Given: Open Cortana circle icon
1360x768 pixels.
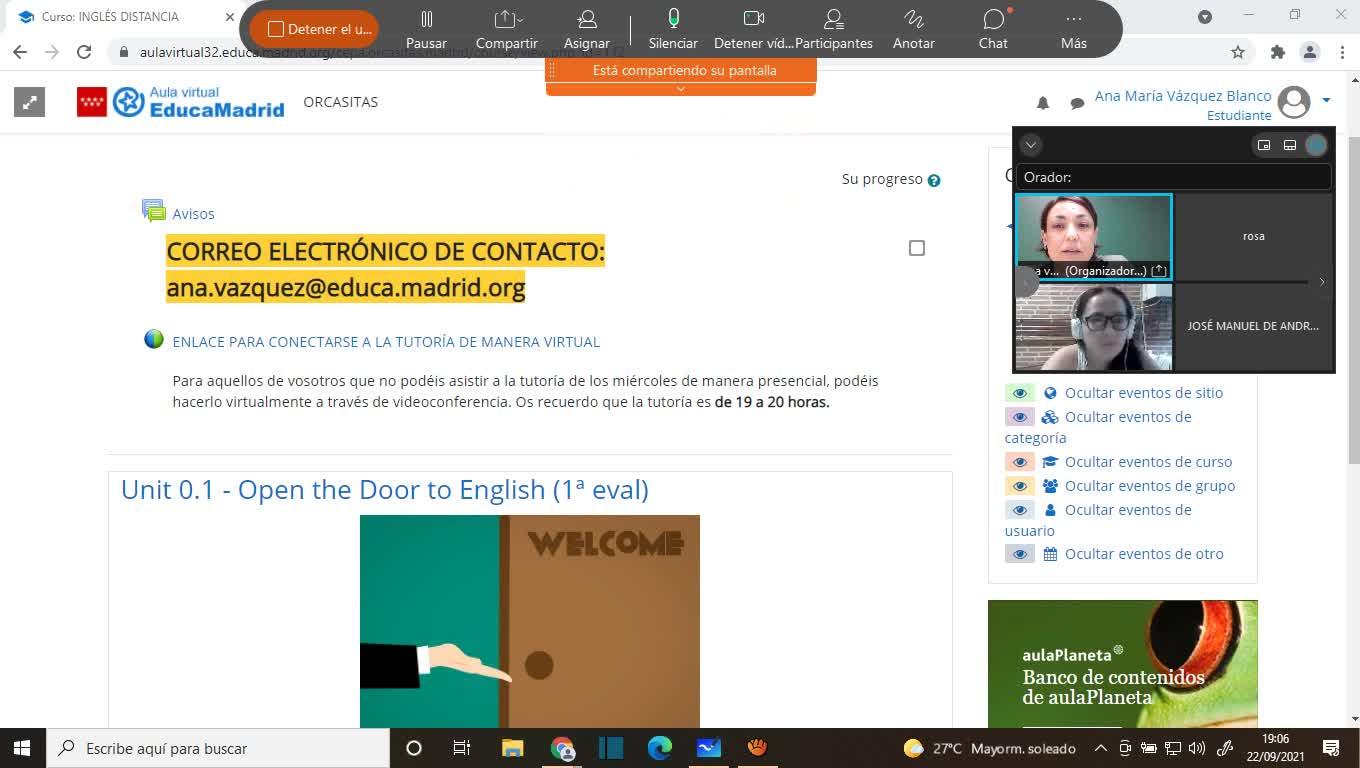Looking at the screenshot, I should [x=414, y=748].
